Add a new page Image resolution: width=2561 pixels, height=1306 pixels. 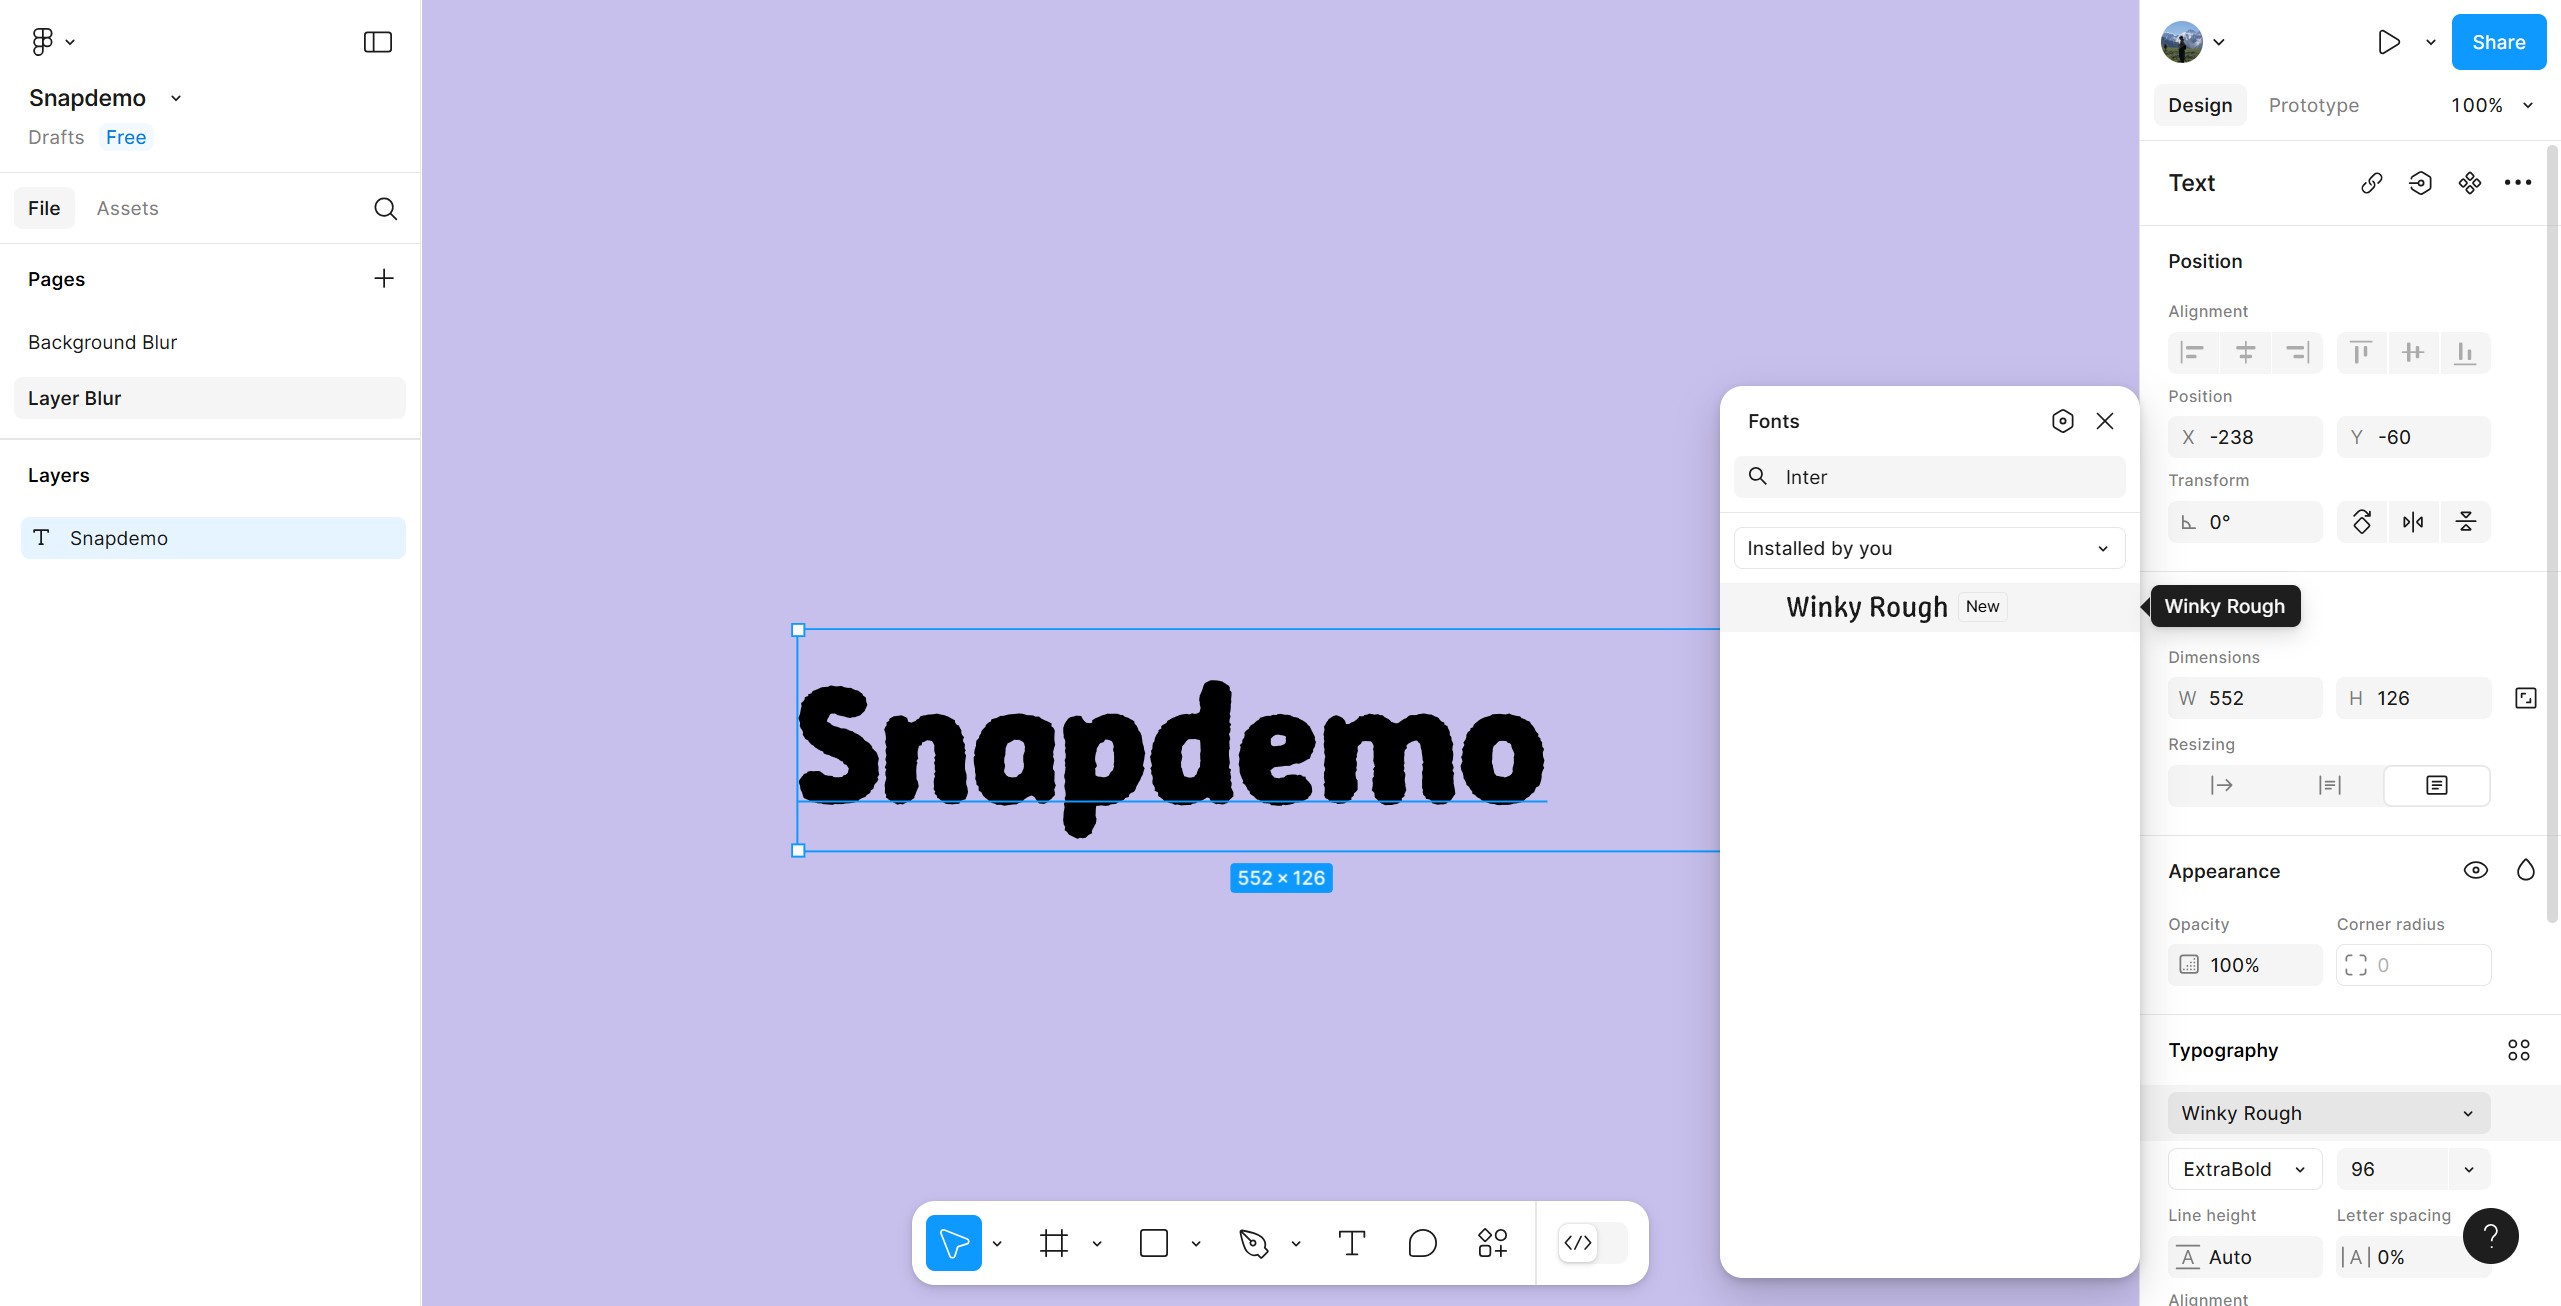(x=384, y=279)
